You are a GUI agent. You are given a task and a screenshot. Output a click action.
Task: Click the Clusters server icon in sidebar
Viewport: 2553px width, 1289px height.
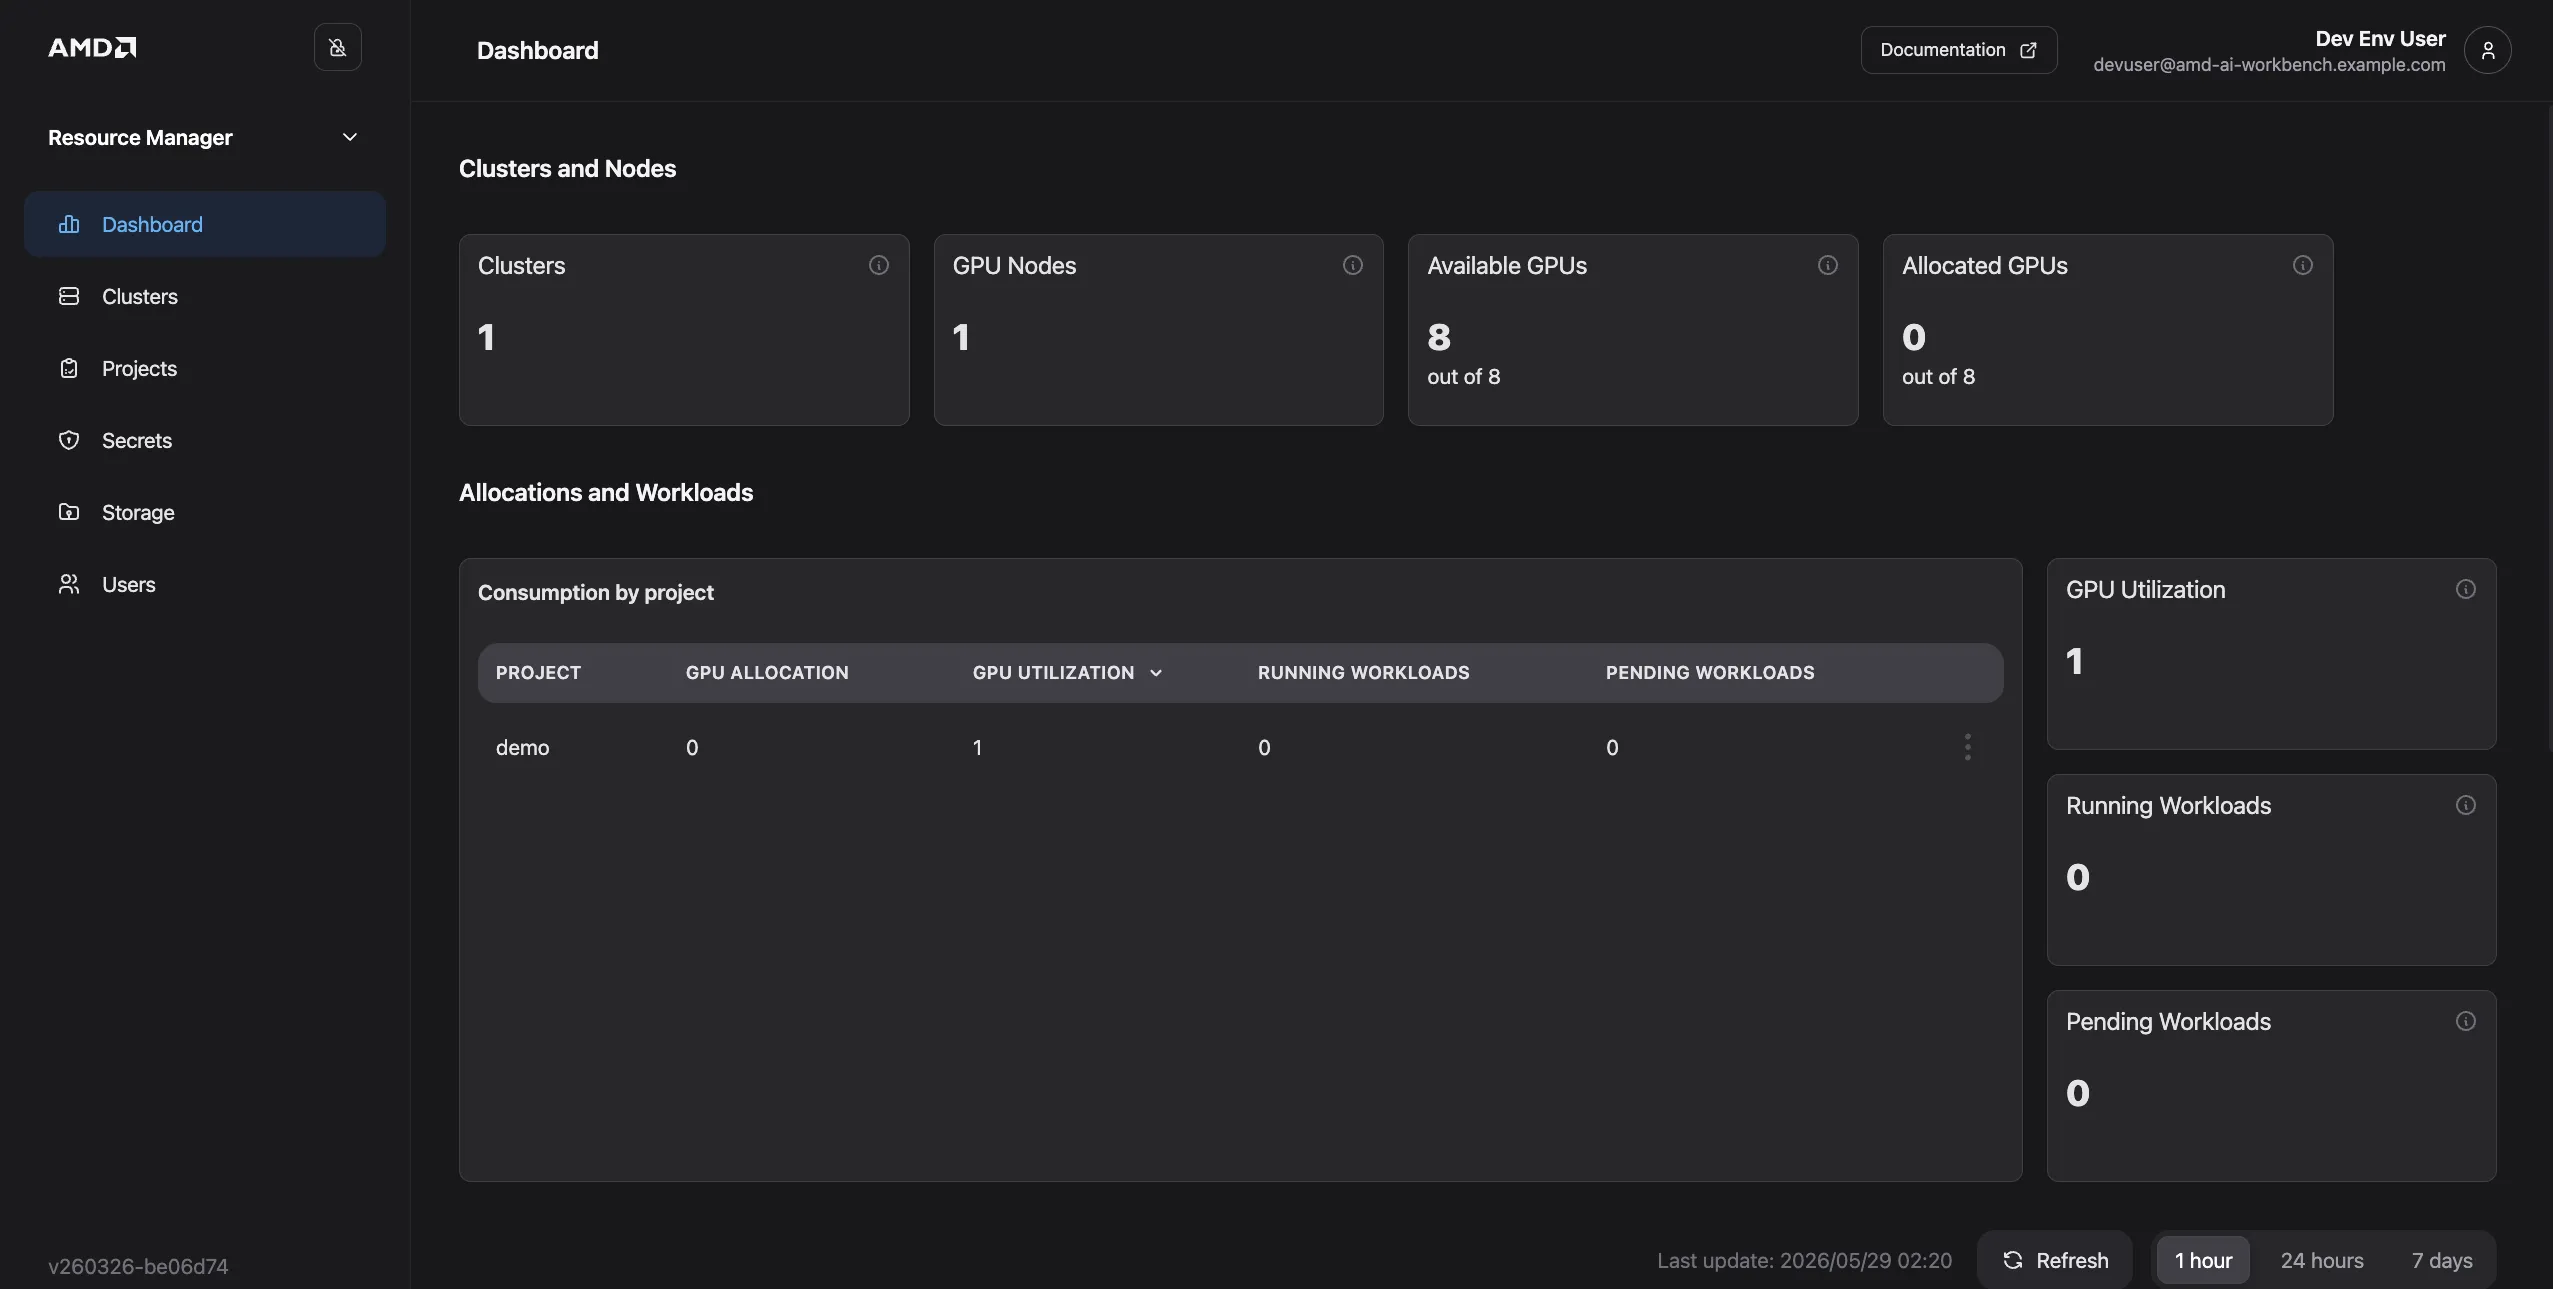(69, 296)
